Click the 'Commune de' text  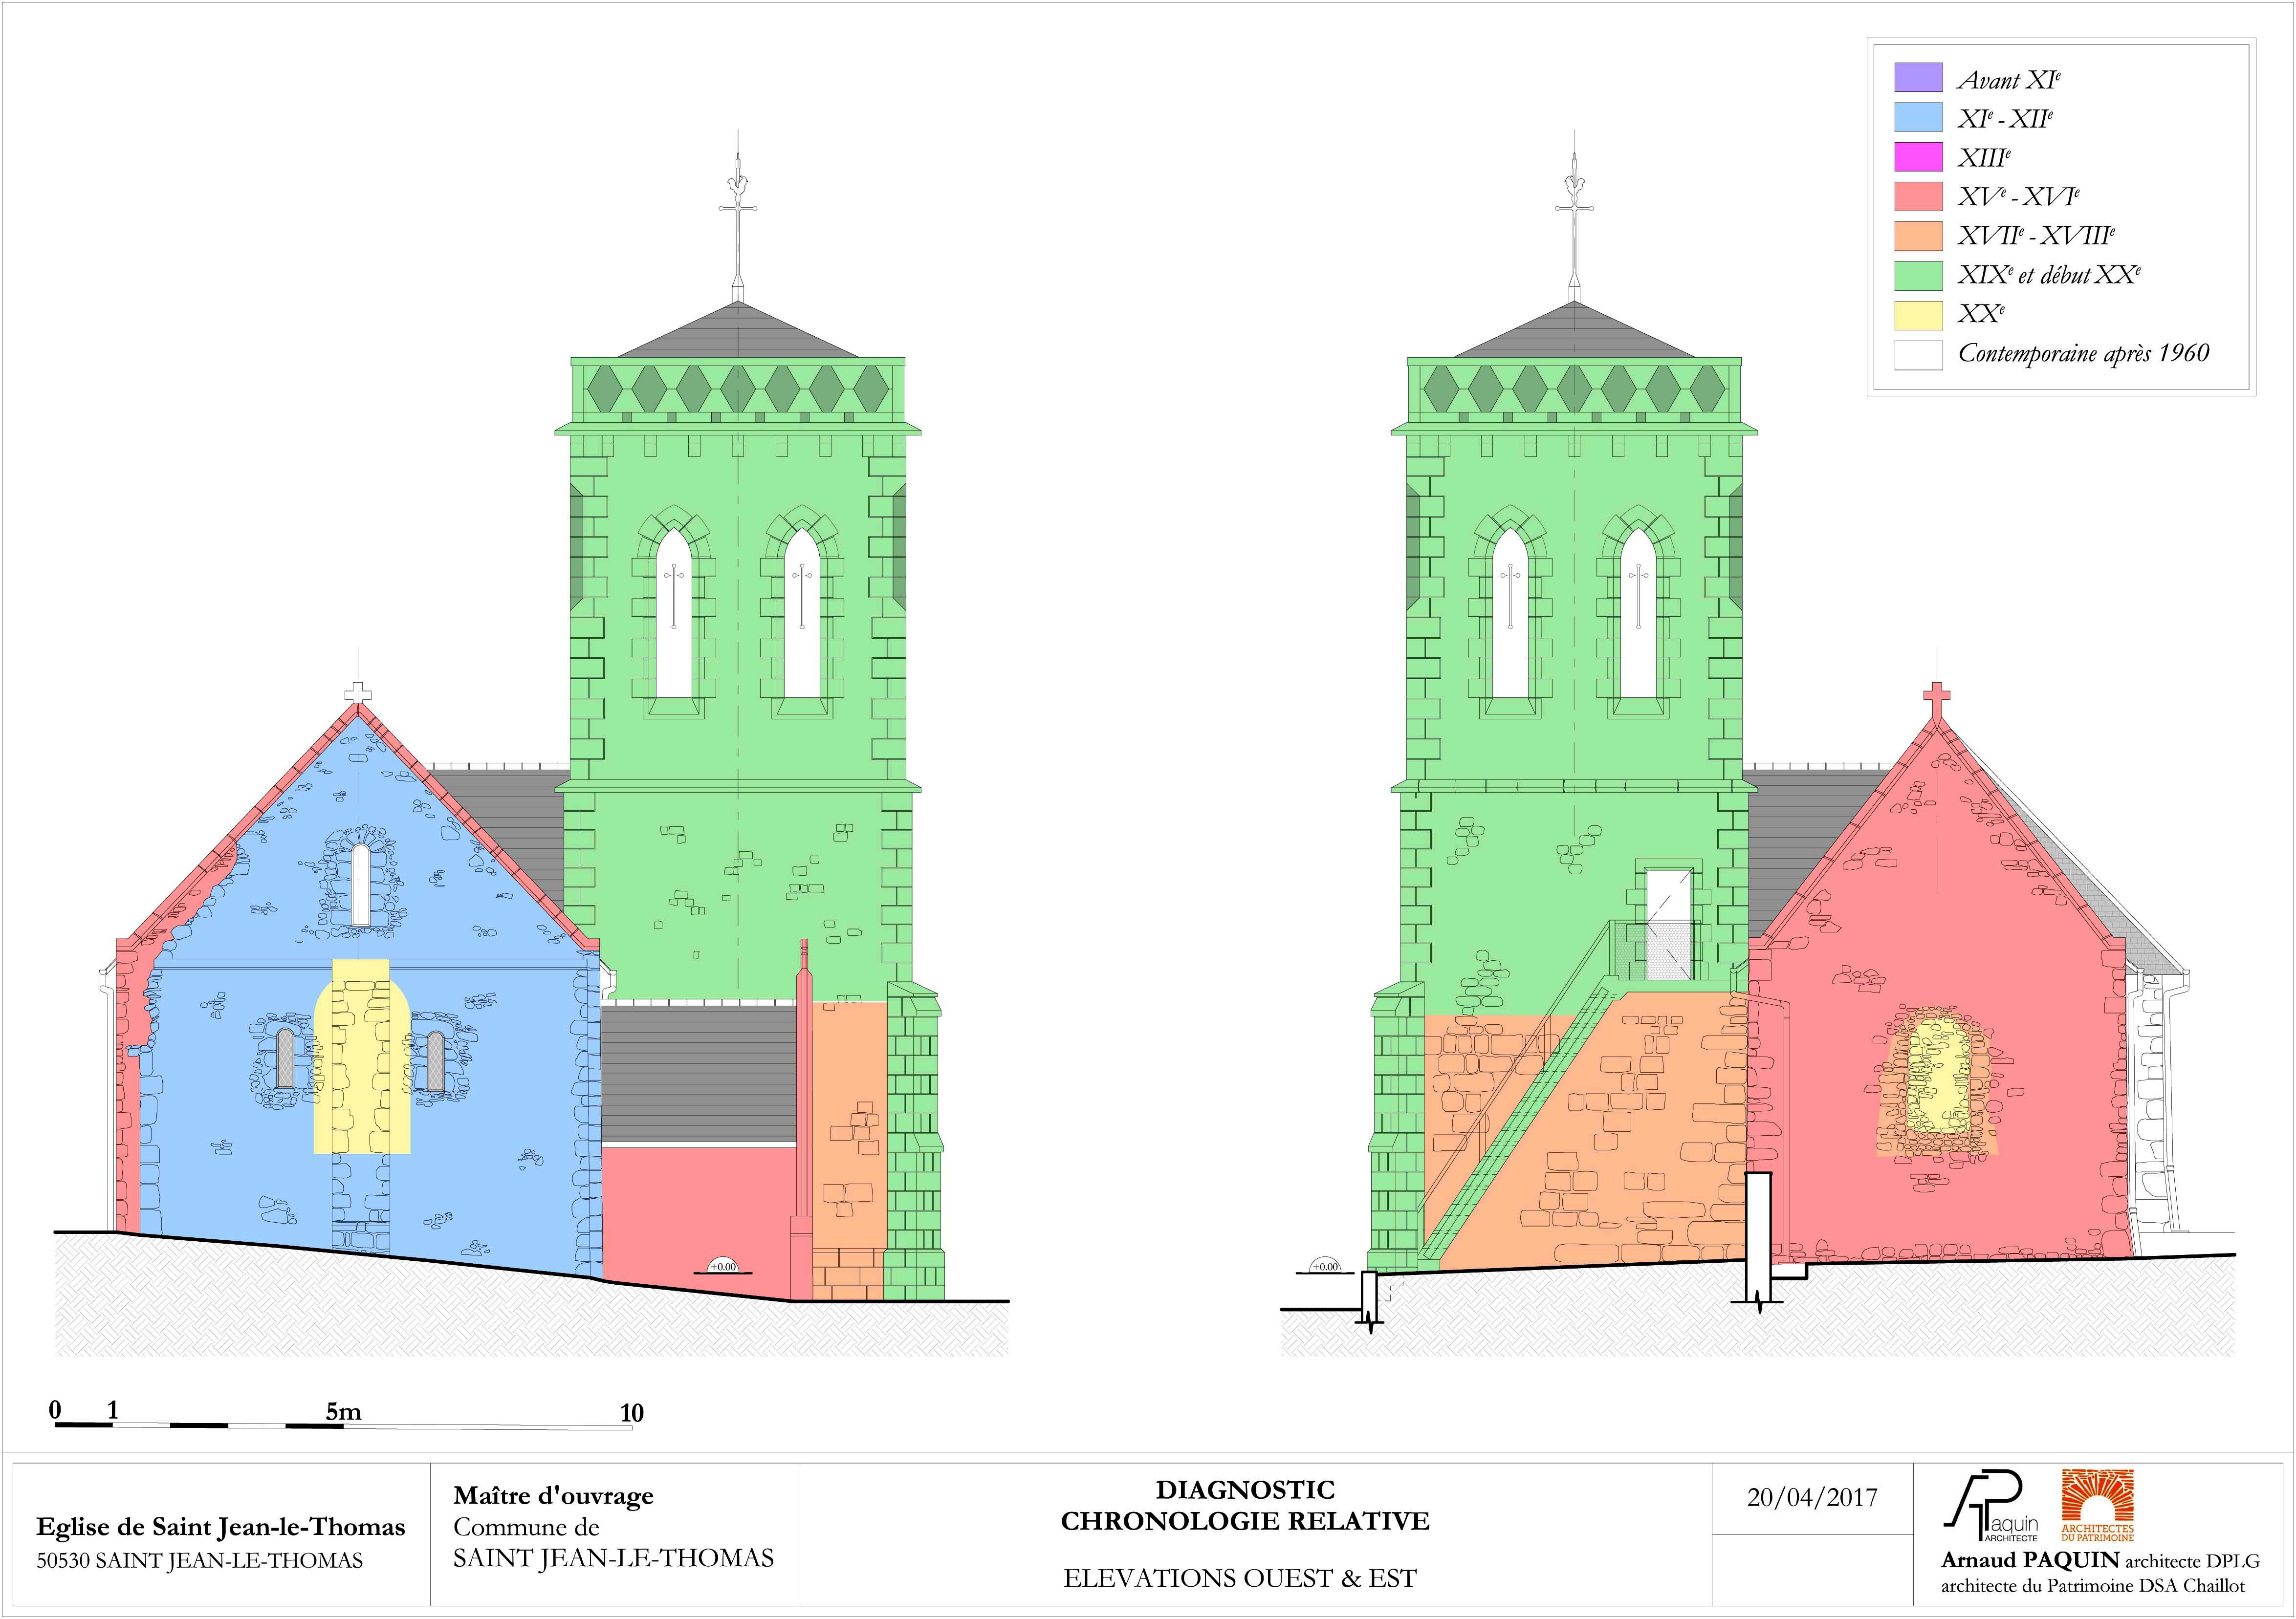tap(526, 1527)
